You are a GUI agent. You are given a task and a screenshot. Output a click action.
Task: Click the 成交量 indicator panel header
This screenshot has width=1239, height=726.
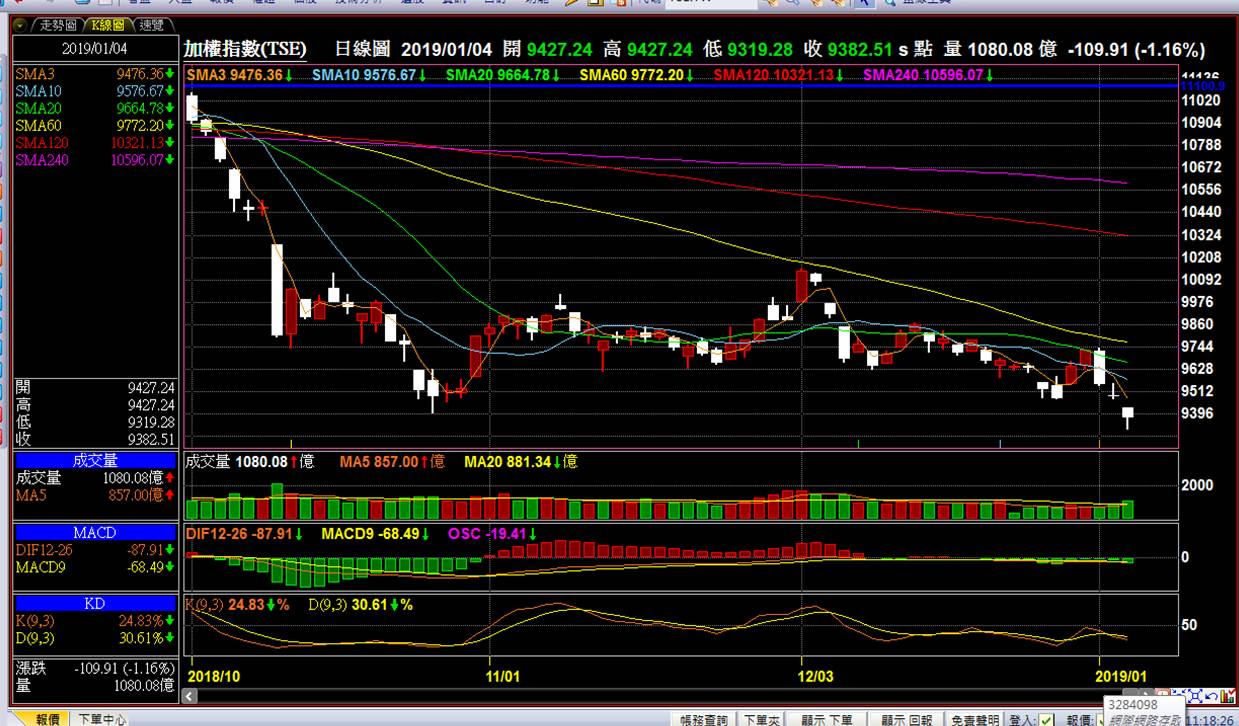[95, 460]
